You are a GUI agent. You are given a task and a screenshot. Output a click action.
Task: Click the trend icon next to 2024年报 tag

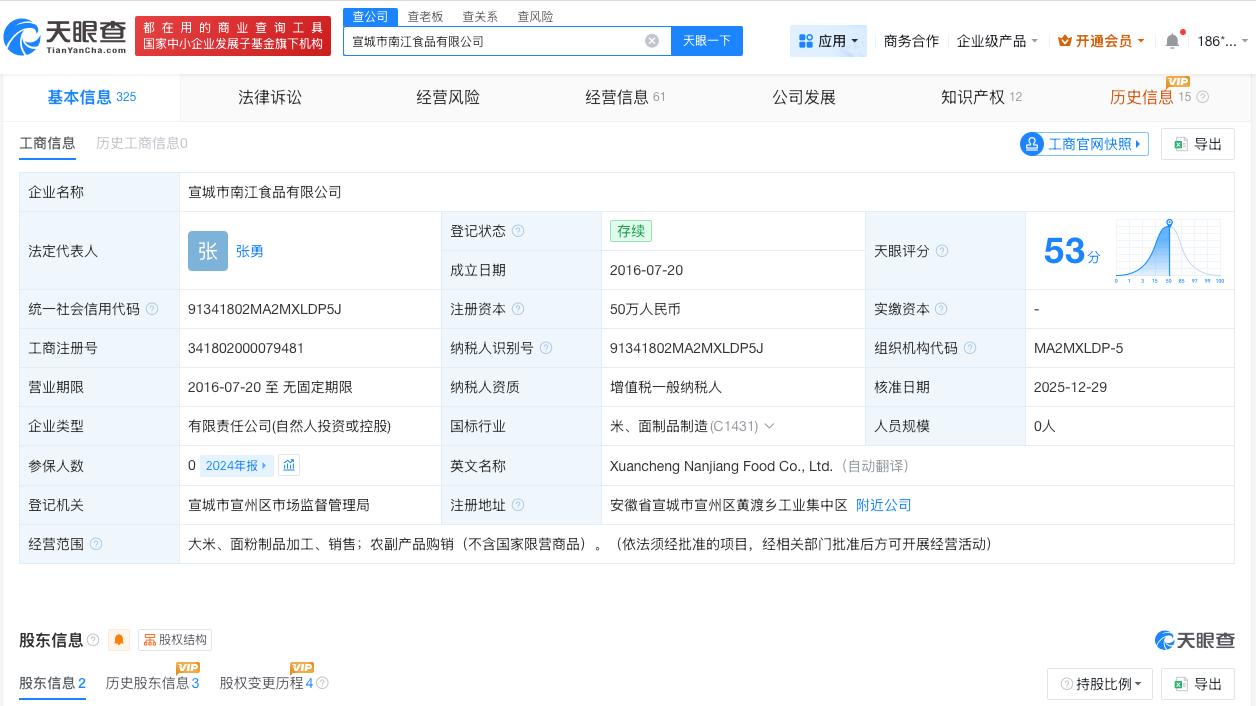tap(290, 465)
